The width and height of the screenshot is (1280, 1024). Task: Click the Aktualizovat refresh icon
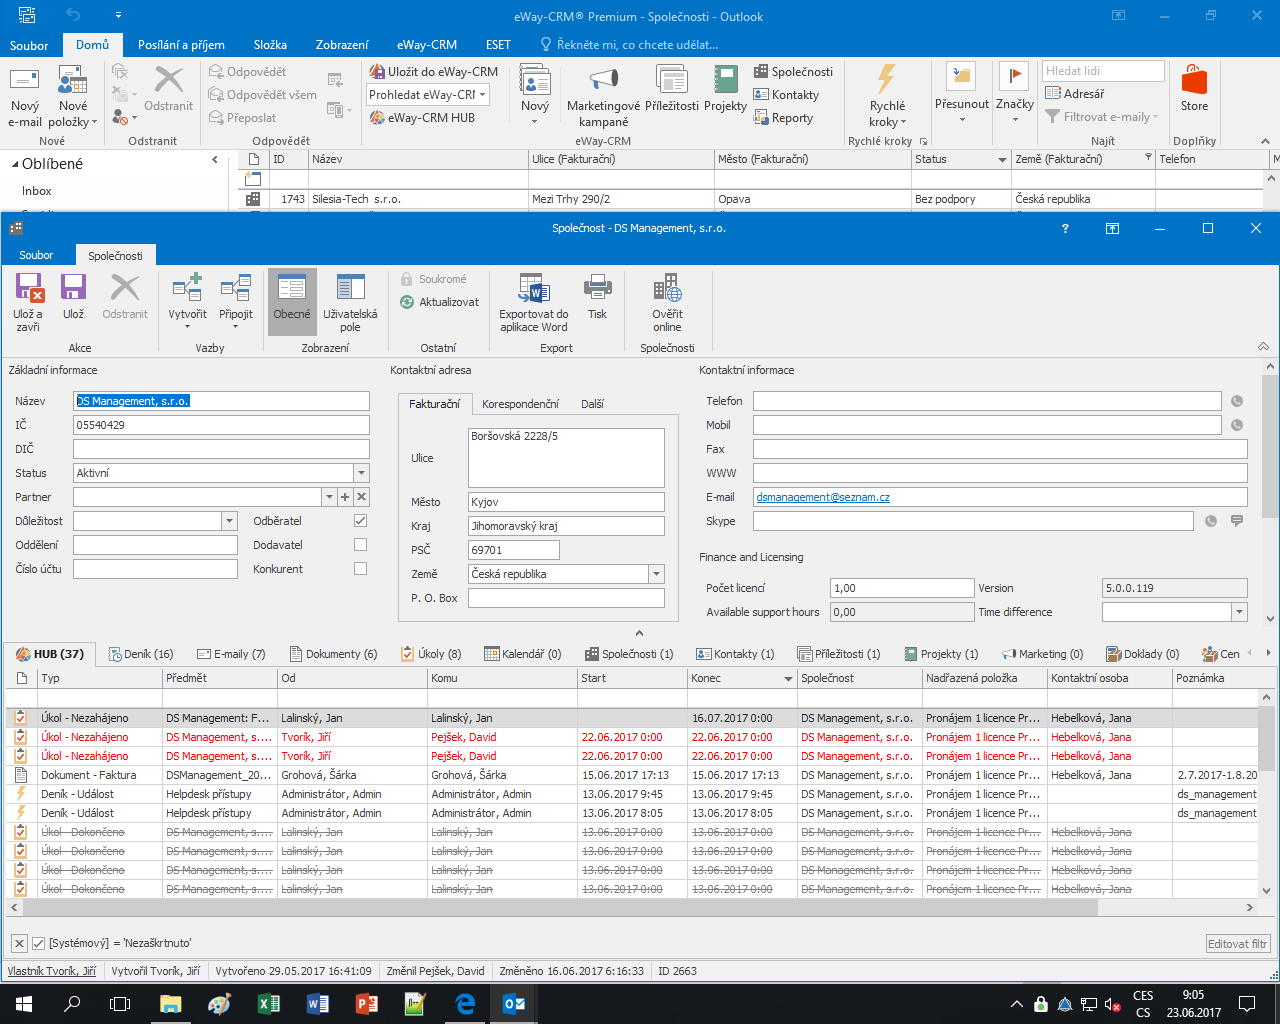(407, 302)
